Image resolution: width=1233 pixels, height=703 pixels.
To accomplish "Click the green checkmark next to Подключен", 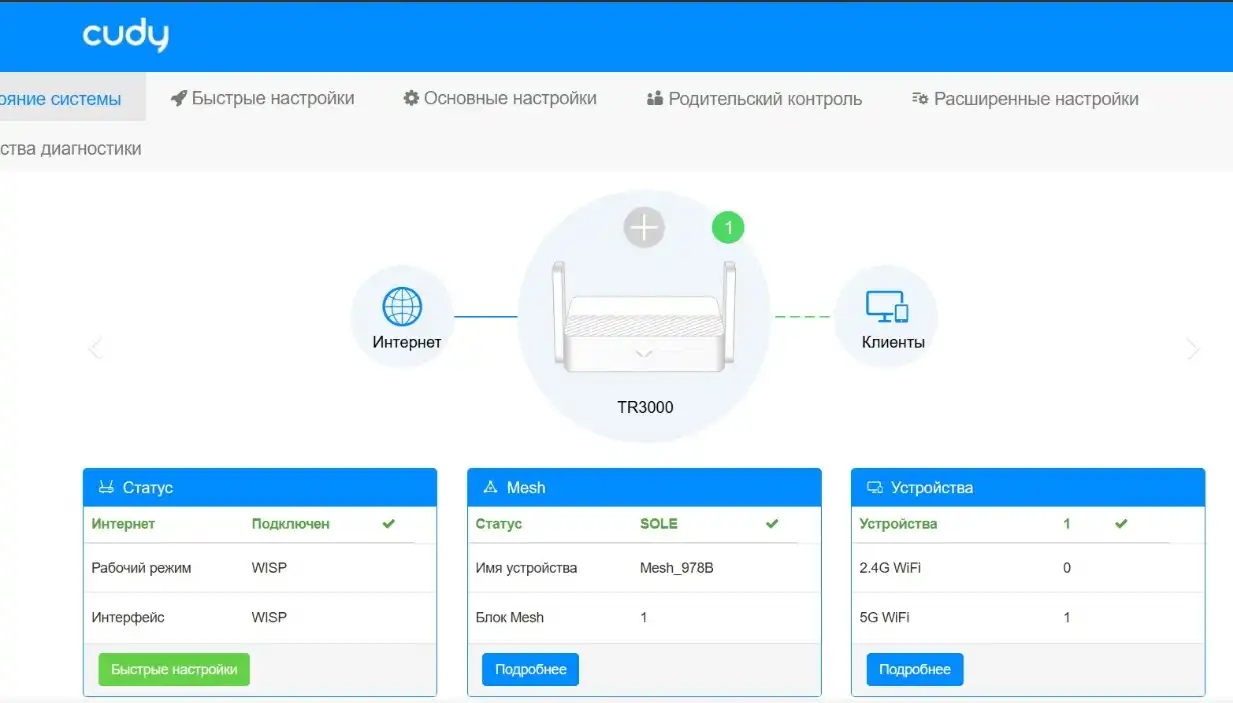I will click(x=389, y=523).
